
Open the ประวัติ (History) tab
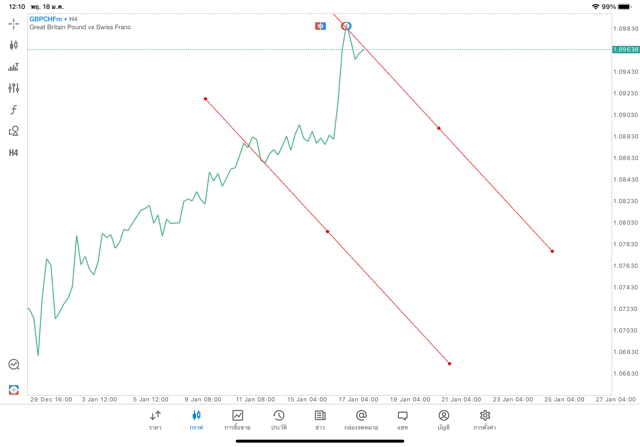click(x=278, y=419)
